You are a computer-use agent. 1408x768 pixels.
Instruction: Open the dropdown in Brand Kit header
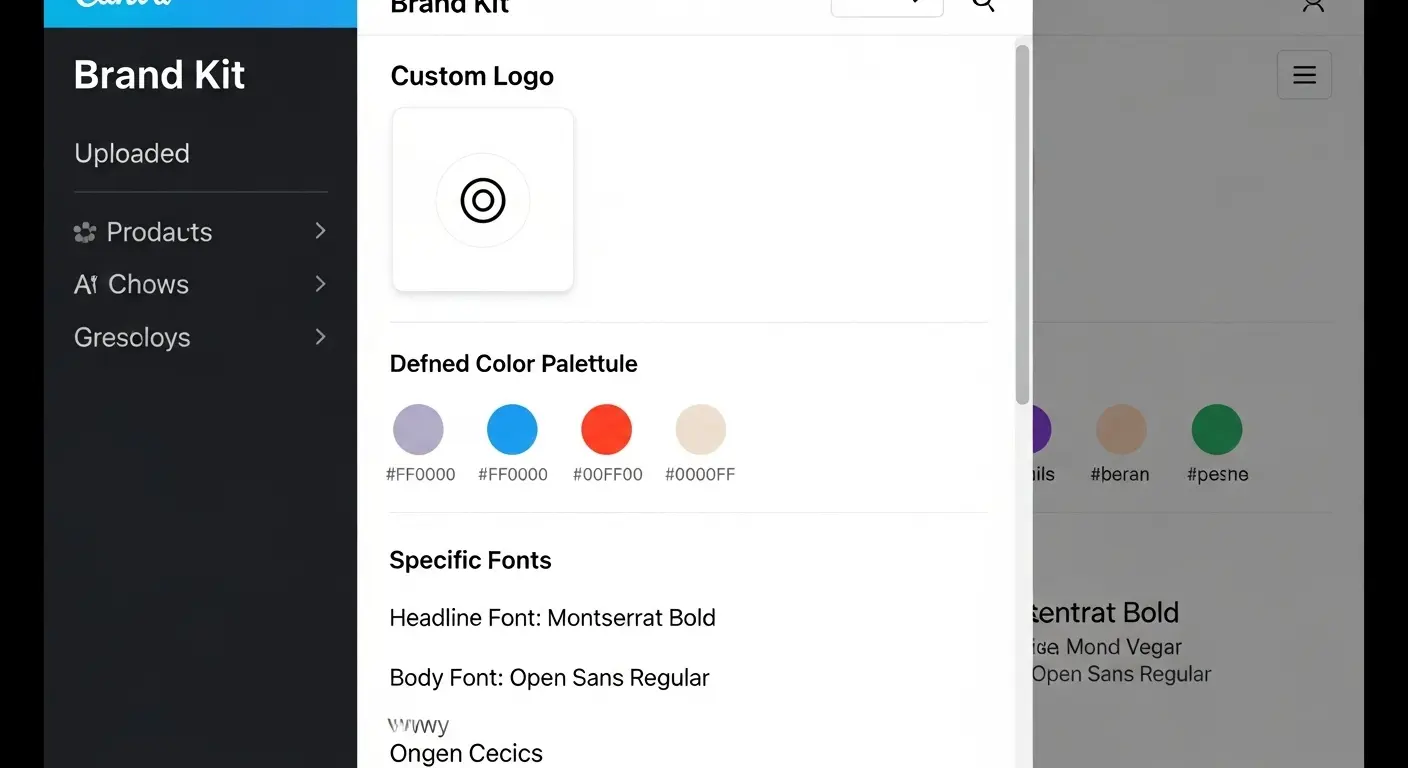point(887,6)
